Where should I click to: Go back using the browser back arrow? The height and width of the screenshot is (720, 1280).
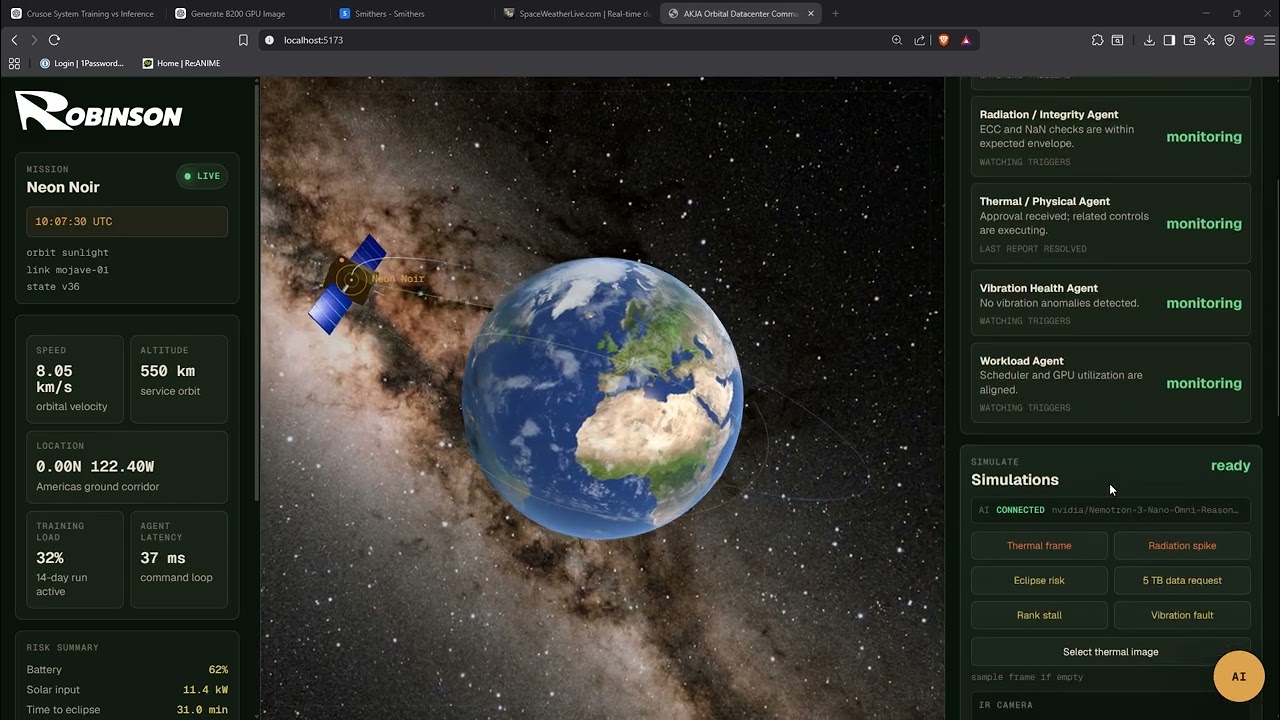click(14, 40)
